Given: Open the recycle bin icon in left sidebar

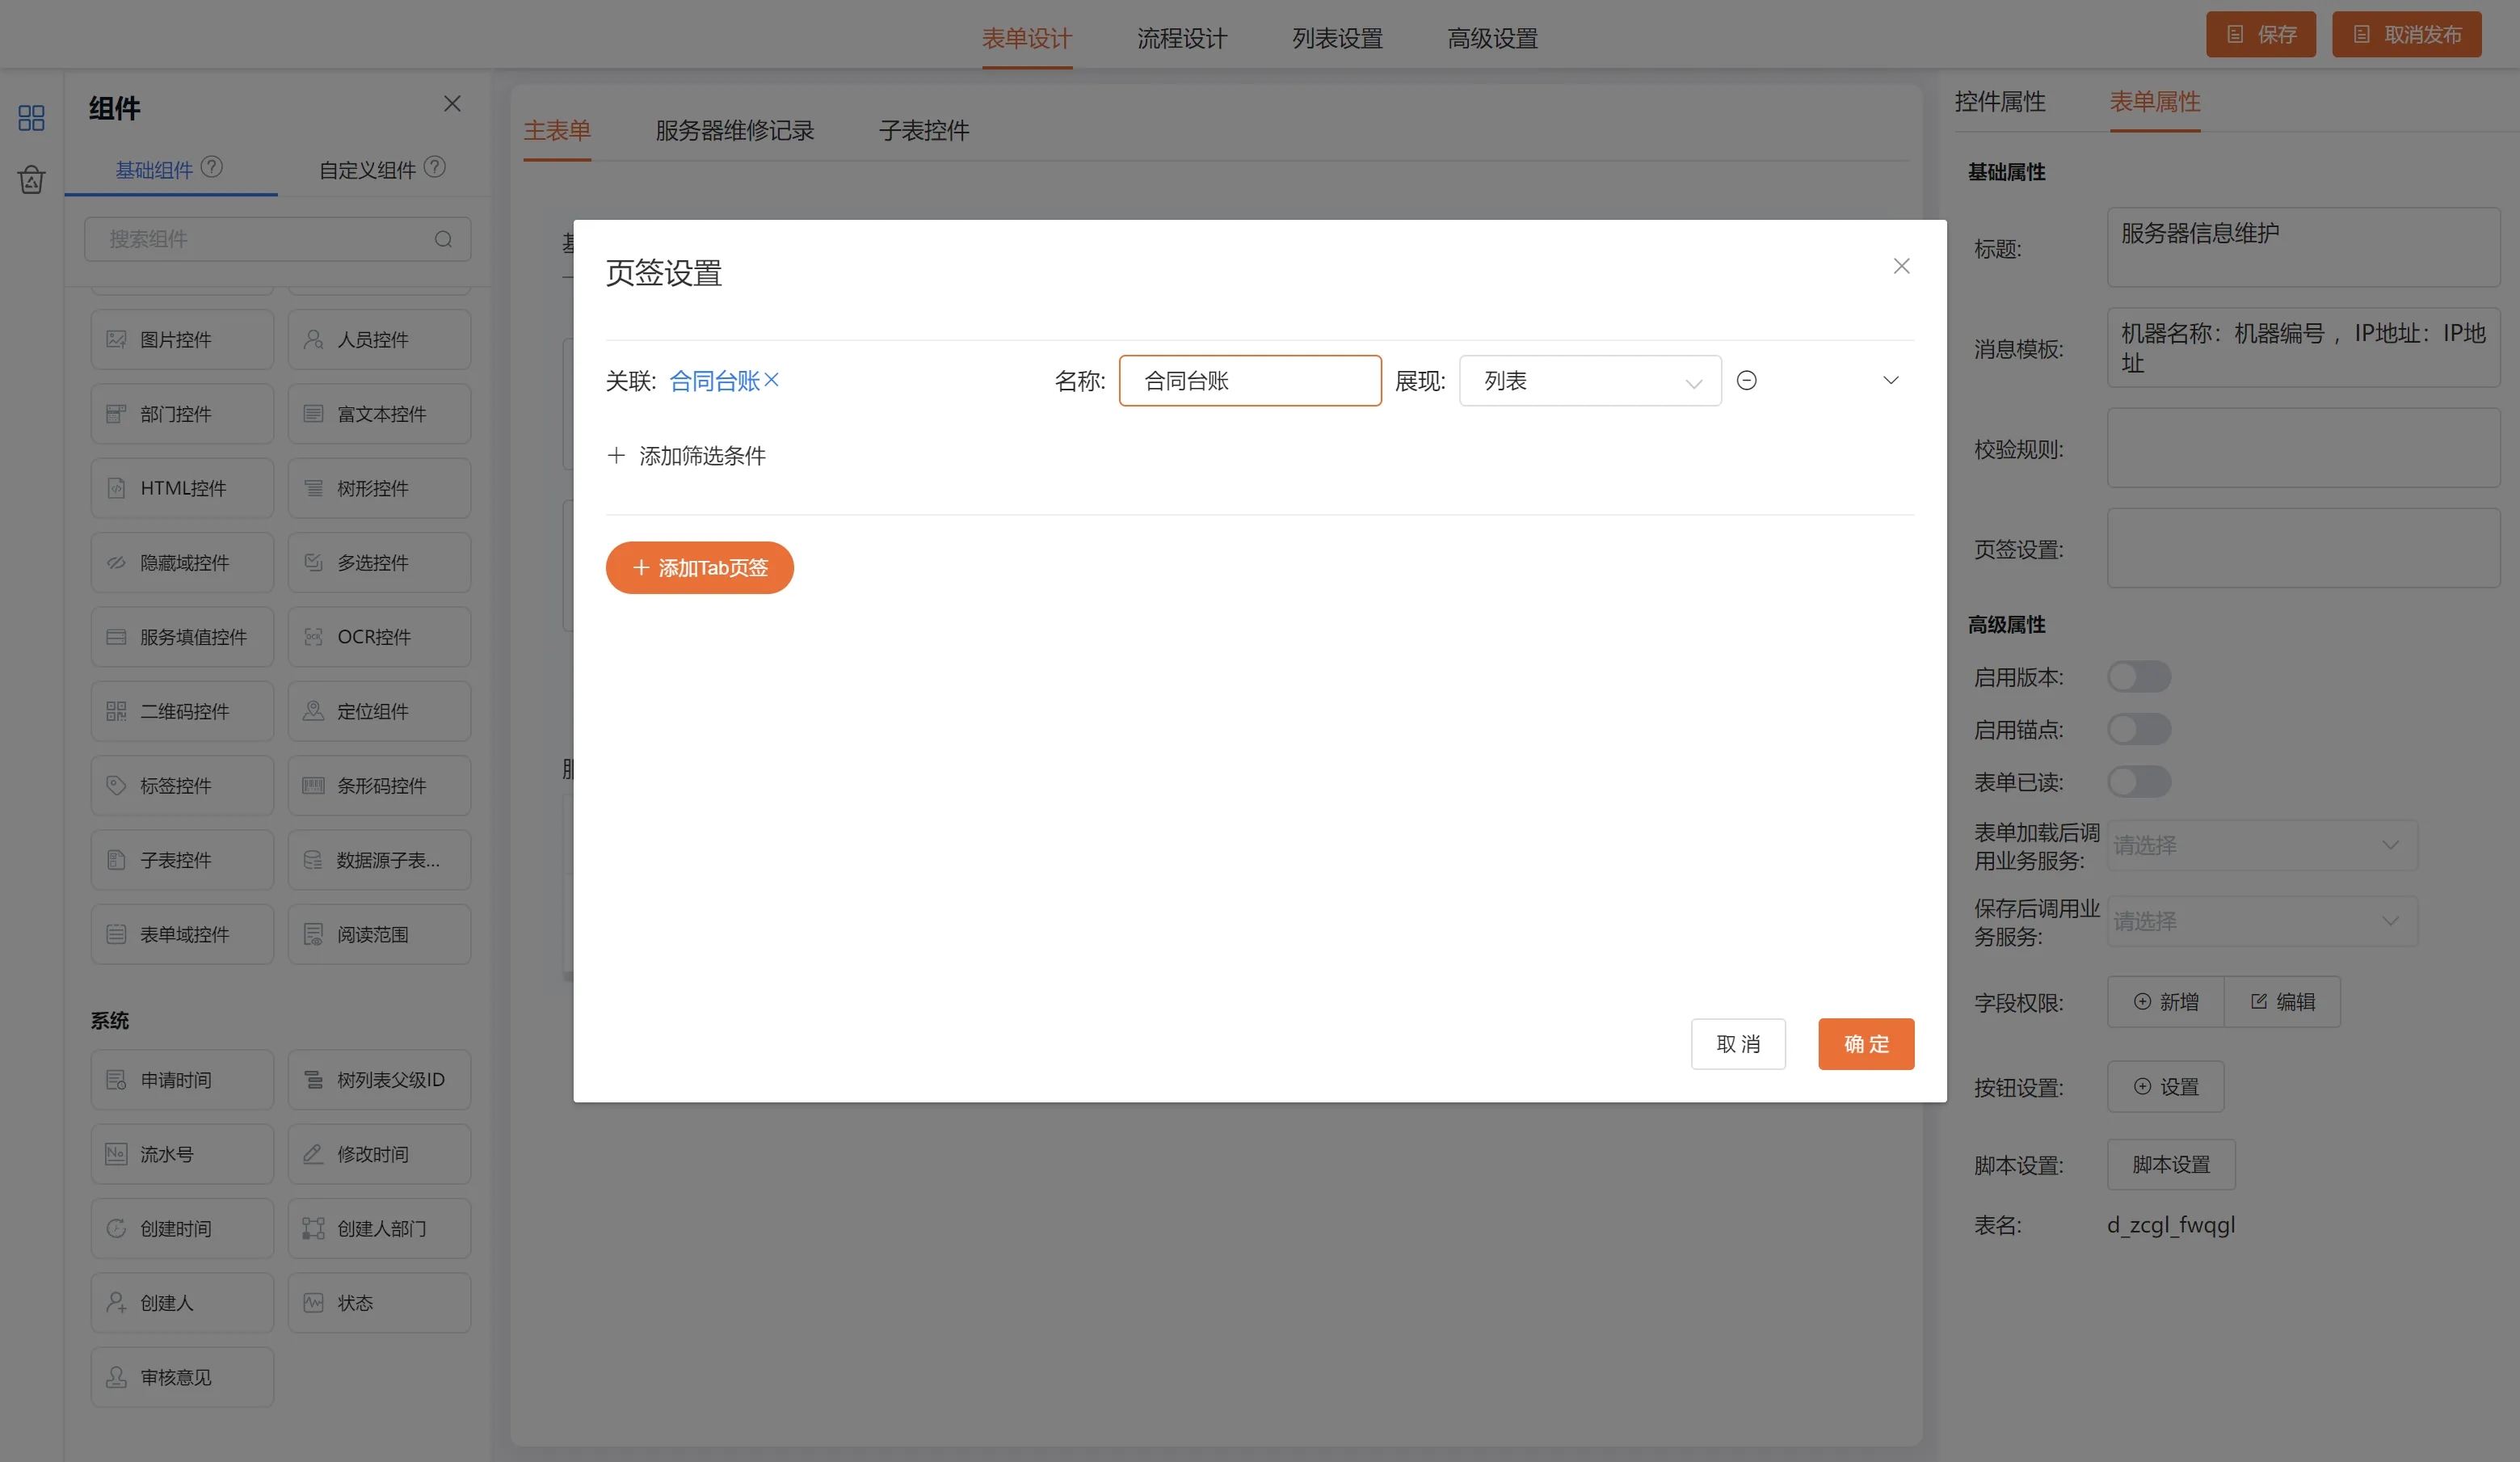Looking at the screenshot, I should pyautogui.click(x=31, y=180).
